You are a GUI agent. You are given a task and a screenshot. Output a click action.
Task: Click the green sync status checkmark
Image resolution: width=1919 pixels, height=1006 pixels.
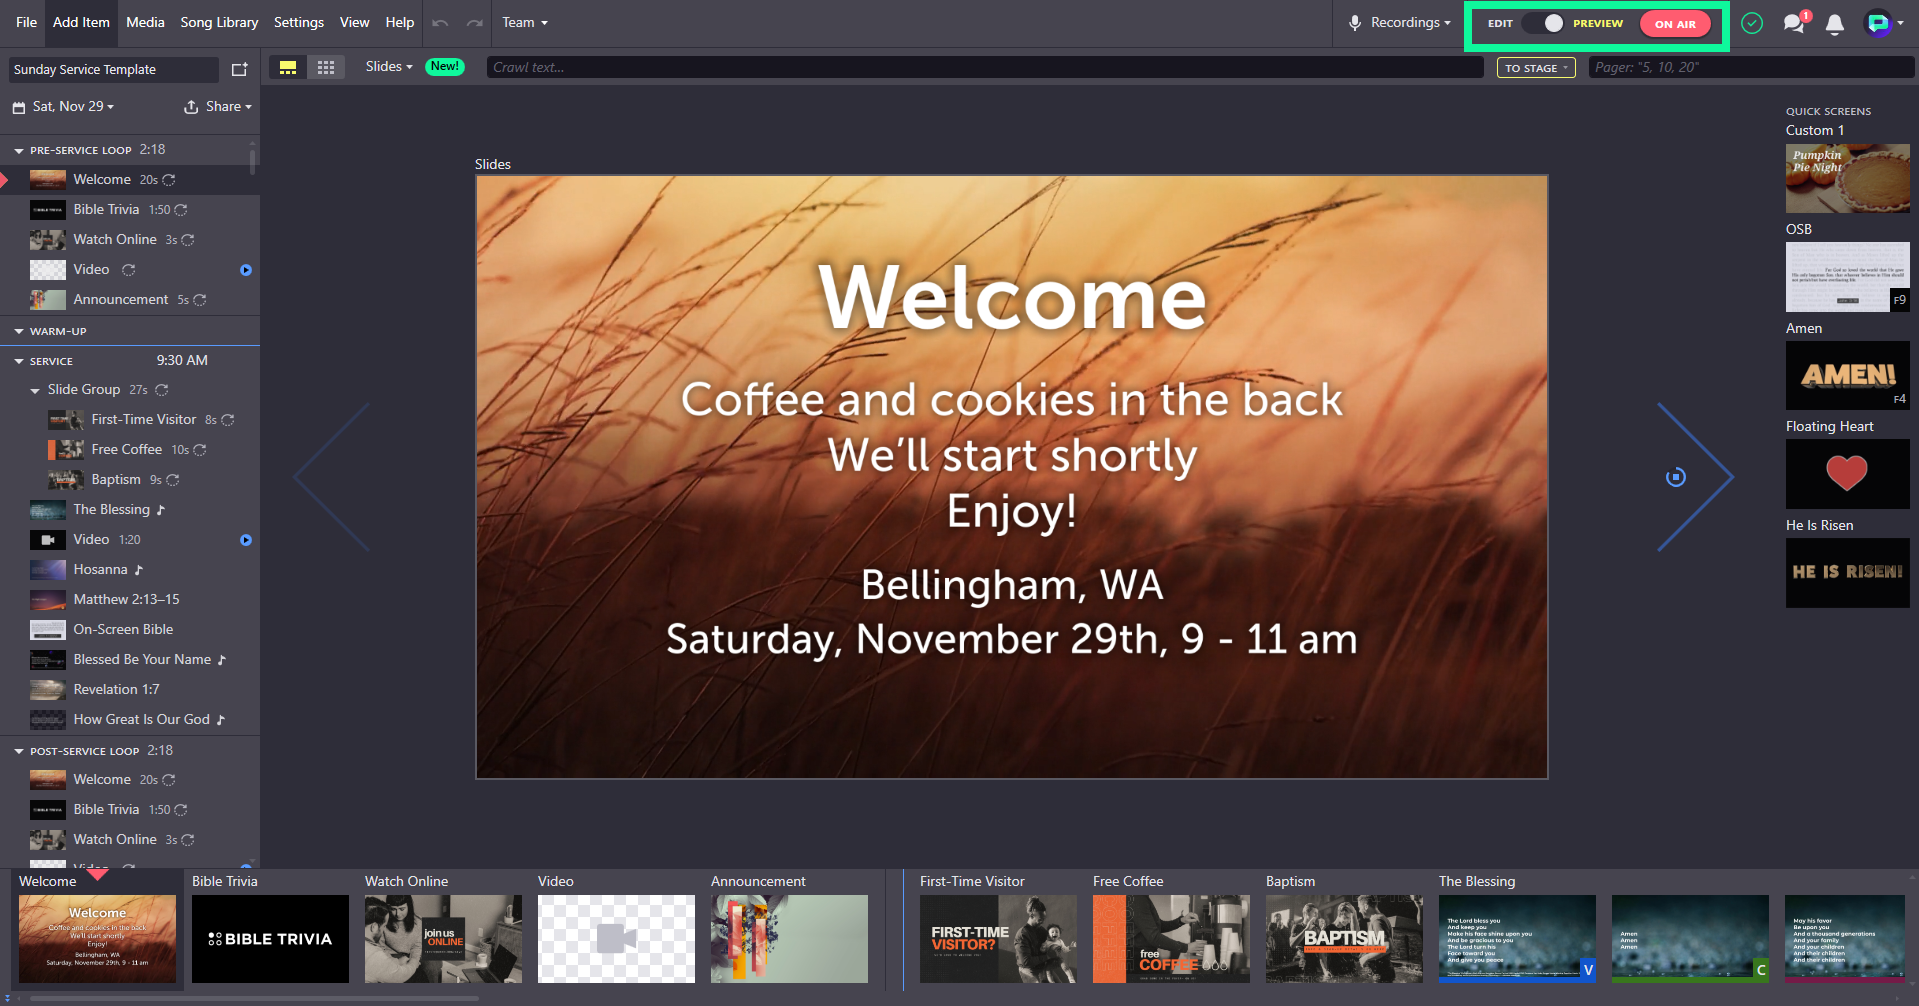click(1752, 23)
